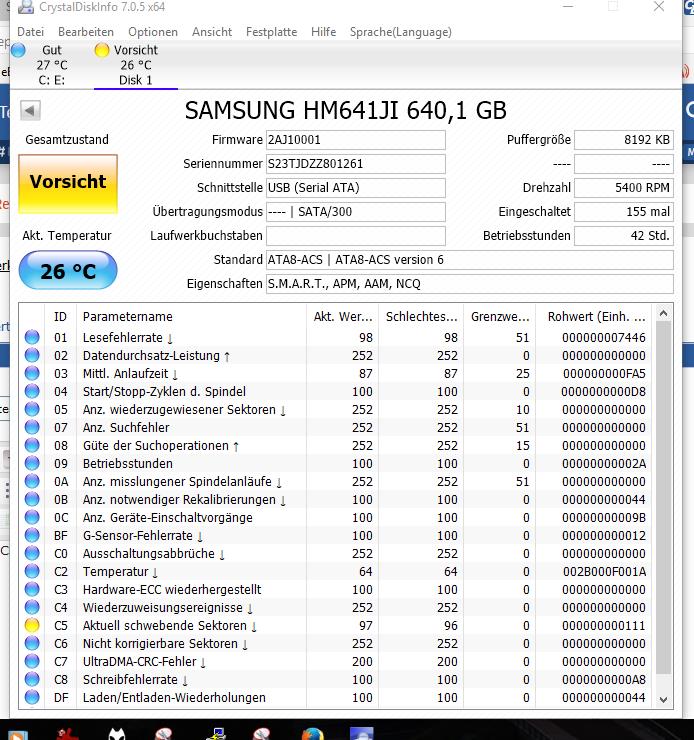694x740 pixels.
Task: Click the previous disk arrow button
Action: [x=30, y=111]
